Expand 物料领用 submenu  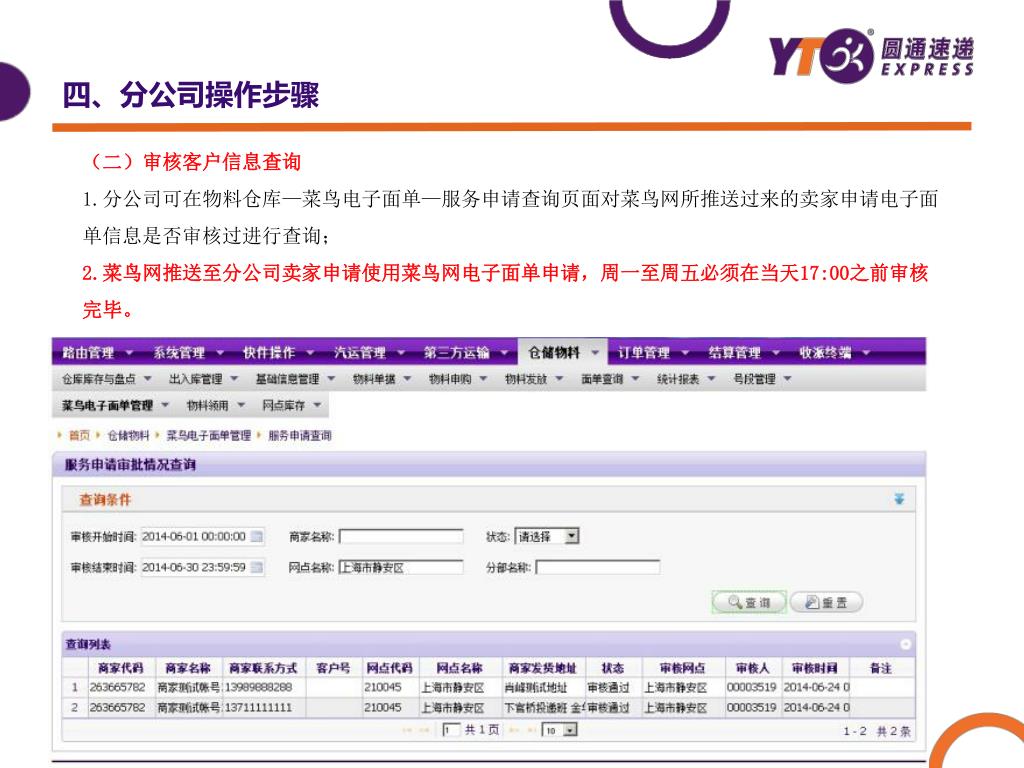[x=216, y=406]
